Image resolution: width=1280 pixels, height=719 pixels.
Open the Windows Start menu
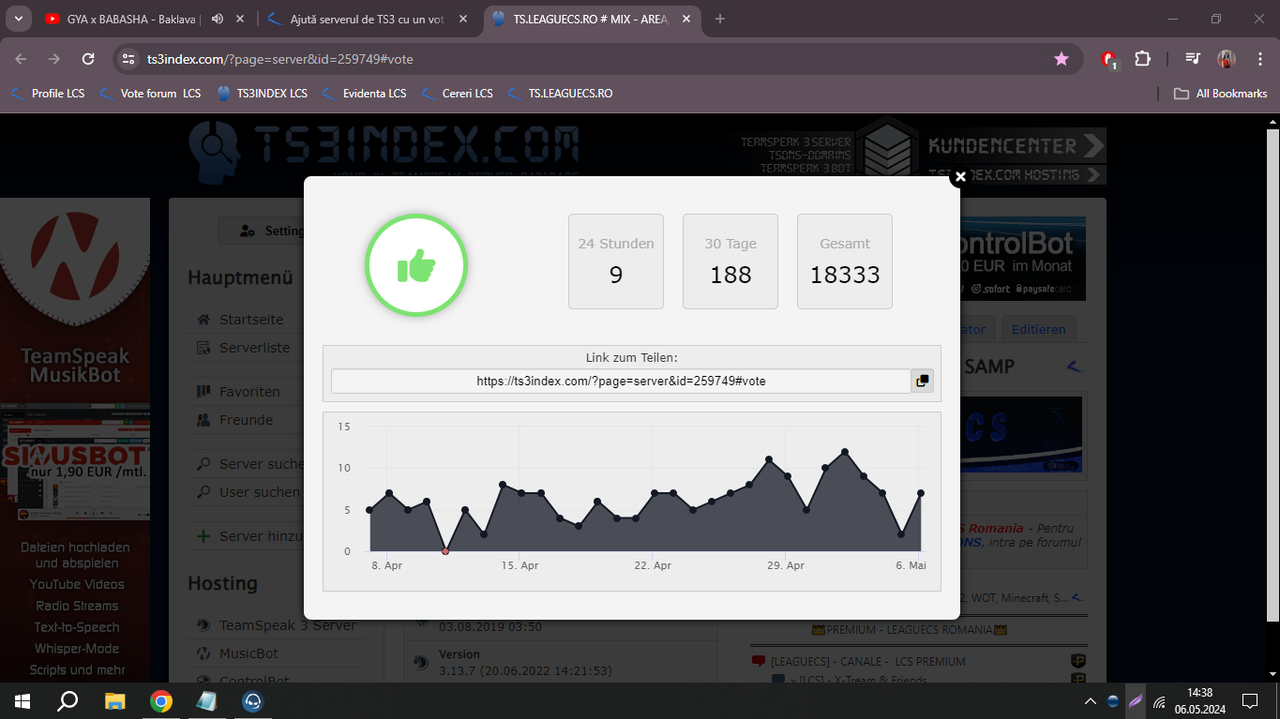pos(23,701)
